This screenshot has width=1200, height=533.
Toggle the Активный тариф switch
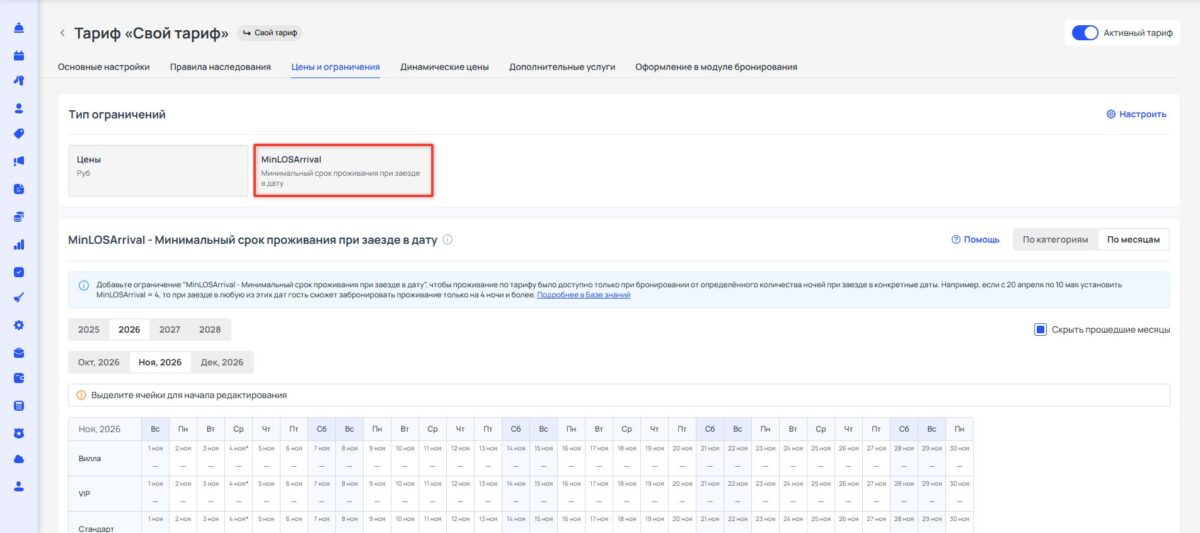click(x=1085, y=33)
